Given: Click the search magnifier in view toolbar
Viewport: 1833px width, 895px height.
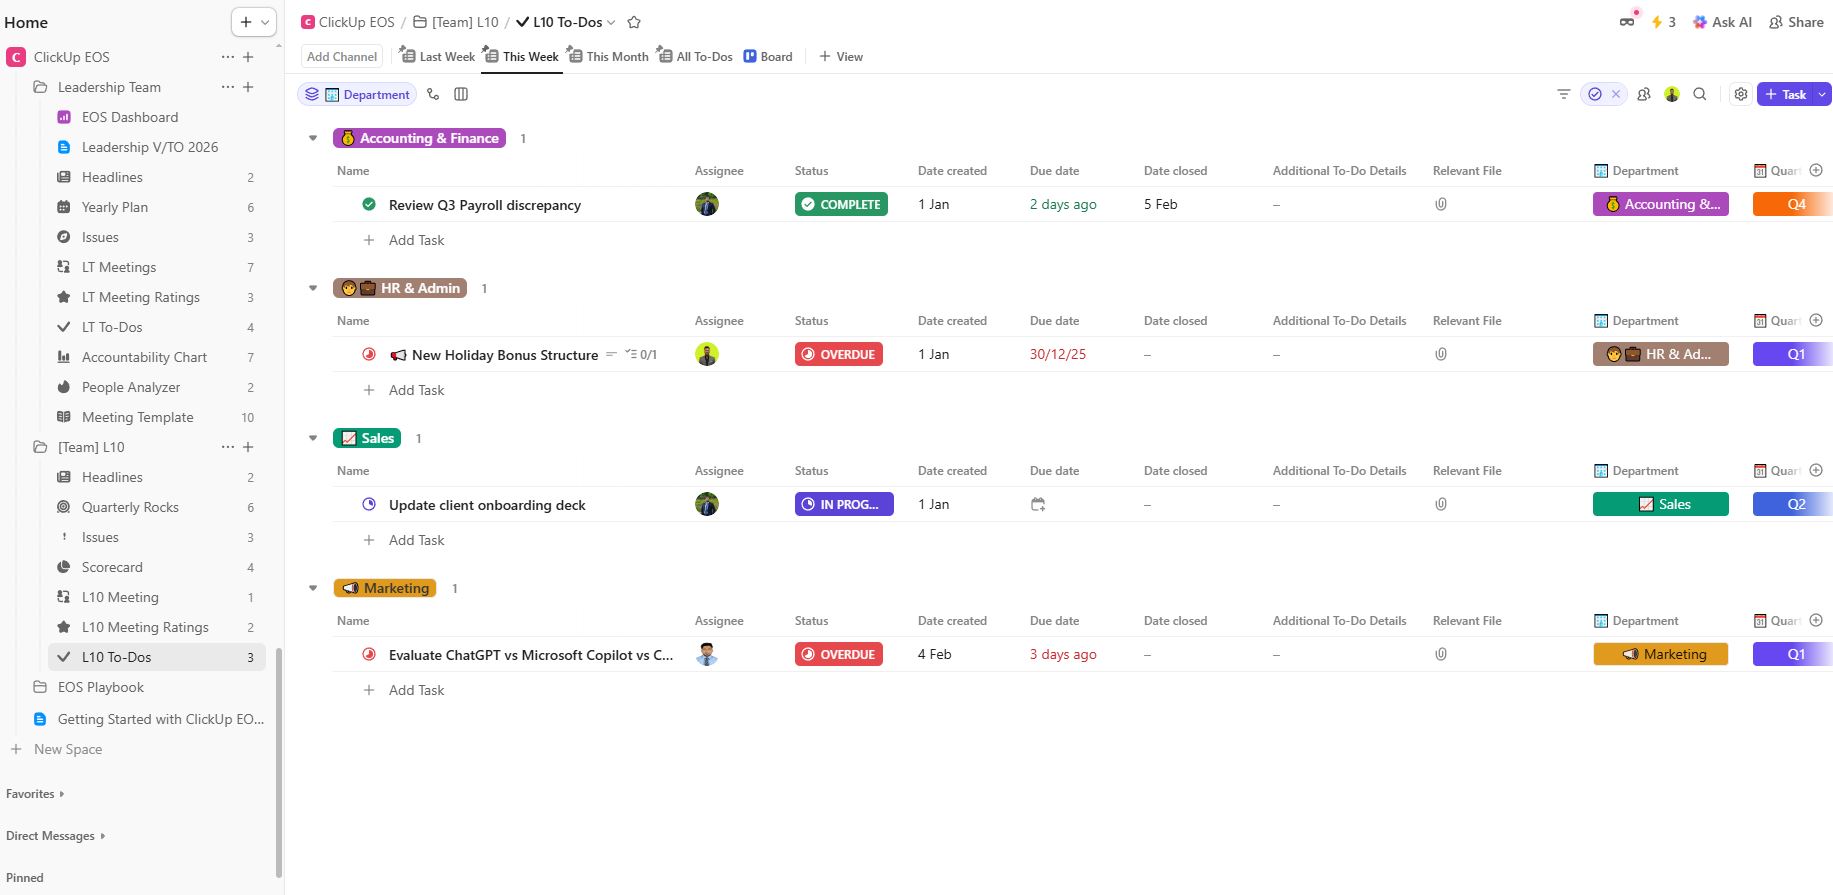Looking at the screenshot, I should pos(1699,94).
